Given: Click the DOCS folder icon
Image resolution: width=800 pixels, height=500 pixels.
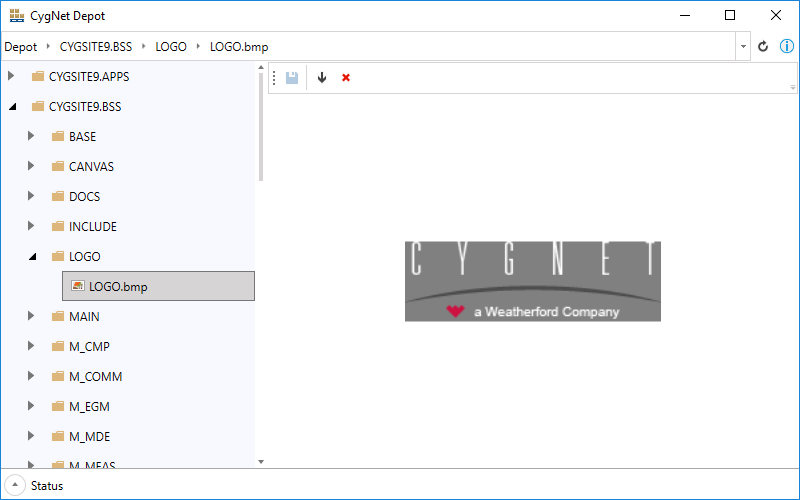Looking at the screenshot, I should [58, 196].
